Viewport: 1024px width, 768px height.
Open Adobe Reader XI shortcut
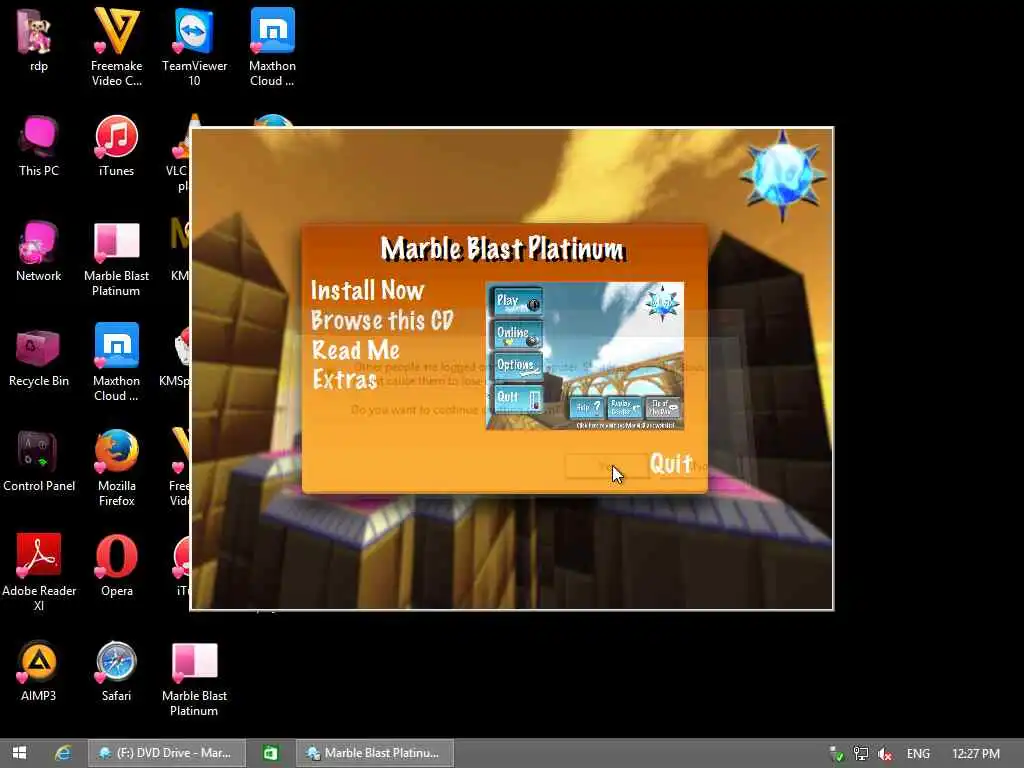tap(39, 572)
